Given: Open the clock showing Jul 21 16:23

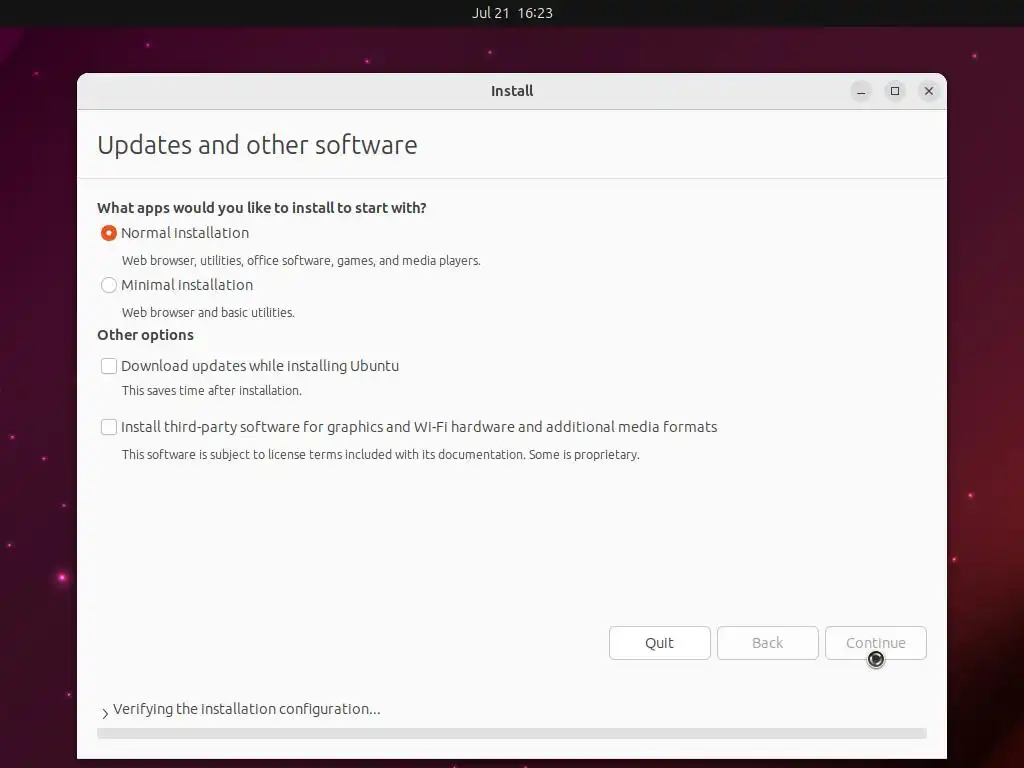Looking at the screenshot, I should point(512,13).
